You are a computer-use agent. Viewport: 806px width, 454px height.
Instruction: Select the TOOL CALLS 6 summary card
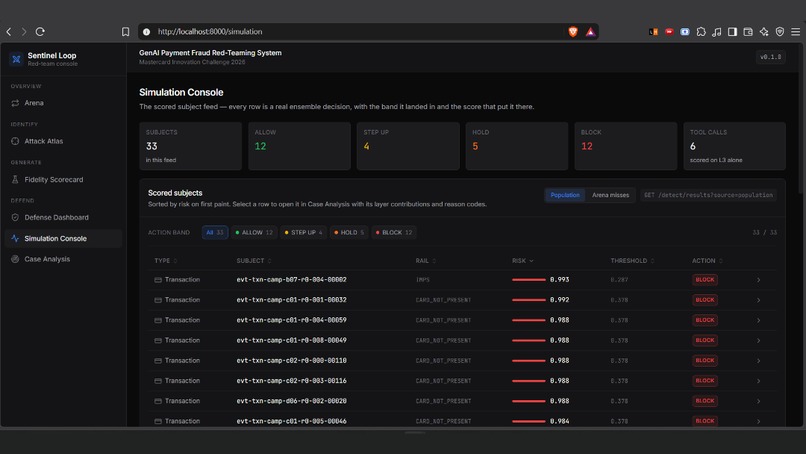tap(734, 146)
